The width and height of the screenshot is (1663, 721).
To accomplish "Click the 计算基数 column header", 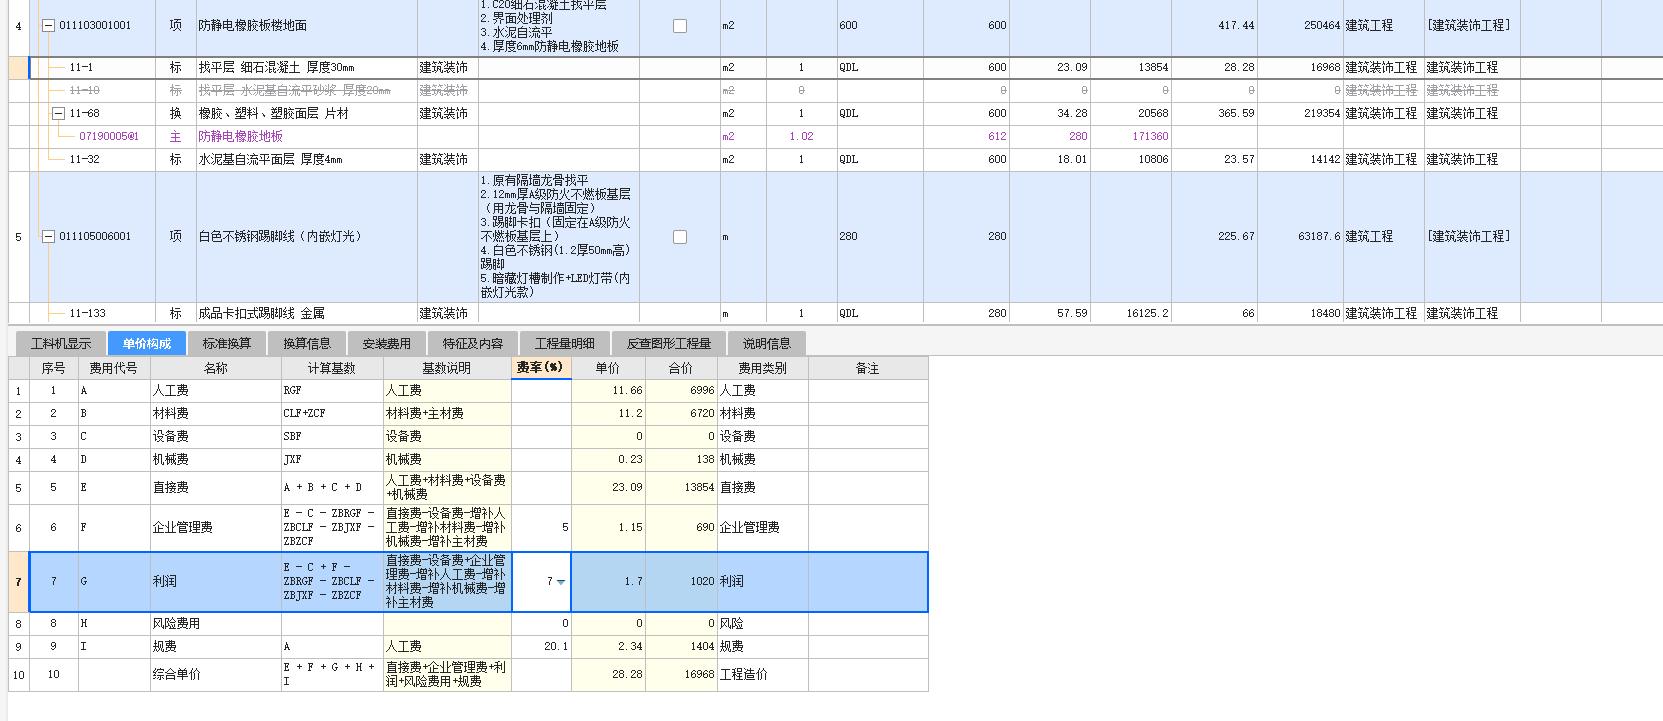I will [332, 368].
